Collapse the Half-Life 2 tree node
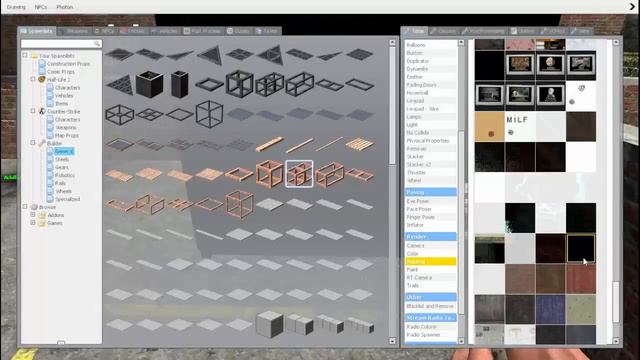 click(x=33, y=79)
